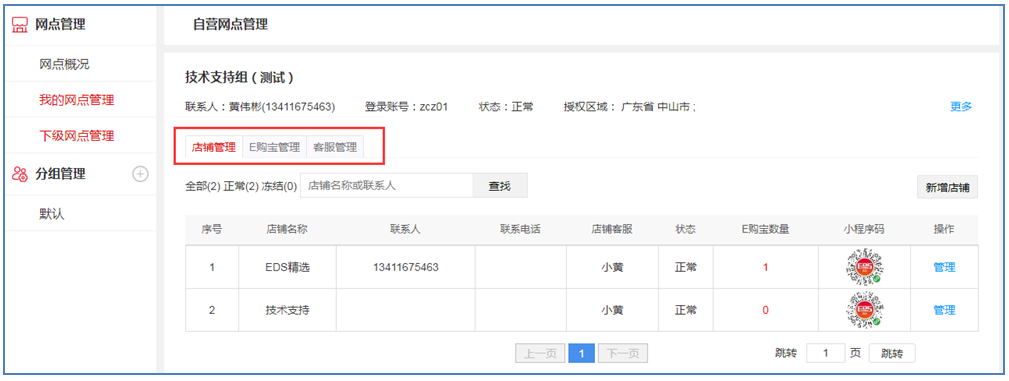This screenshot has width=1009, height=381.
Task: Click the 跳转 button
Action: tap(892, 353)
